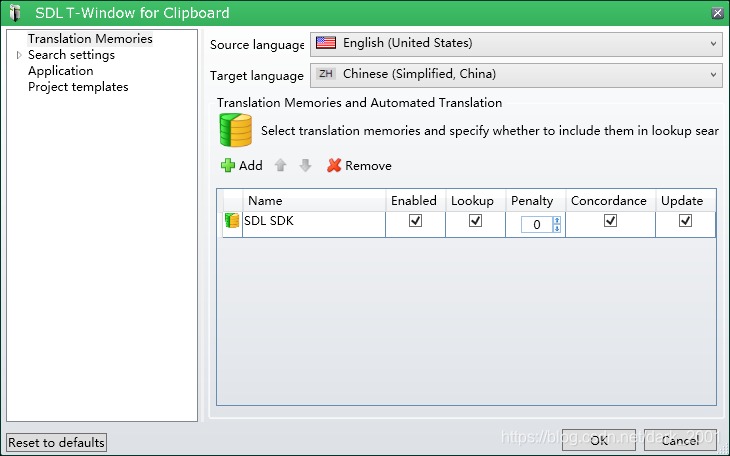Click the Lookup column header
730x456 pixels.
click(x=475, y=201)
